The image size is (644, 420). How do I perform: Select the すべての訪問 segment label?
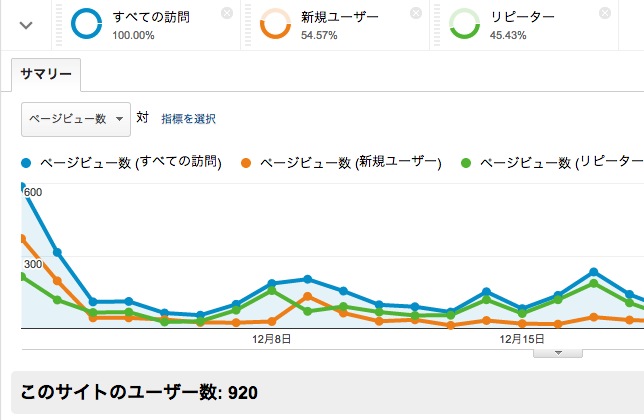click(152, 17)
